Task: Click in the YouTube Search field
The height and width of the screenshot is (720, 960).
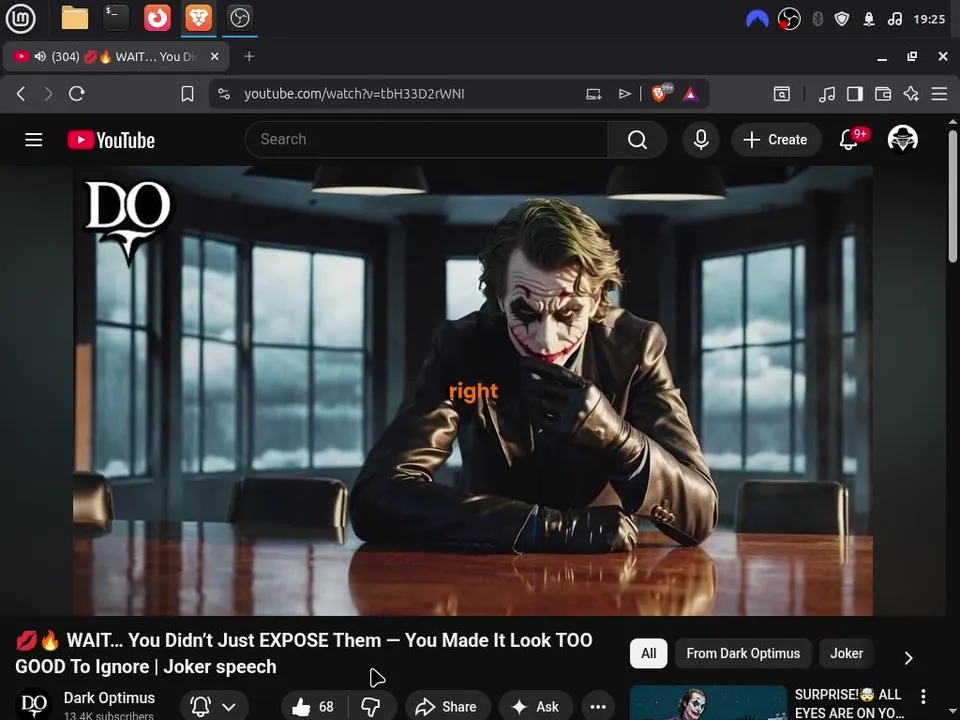Action: [427, 140]
